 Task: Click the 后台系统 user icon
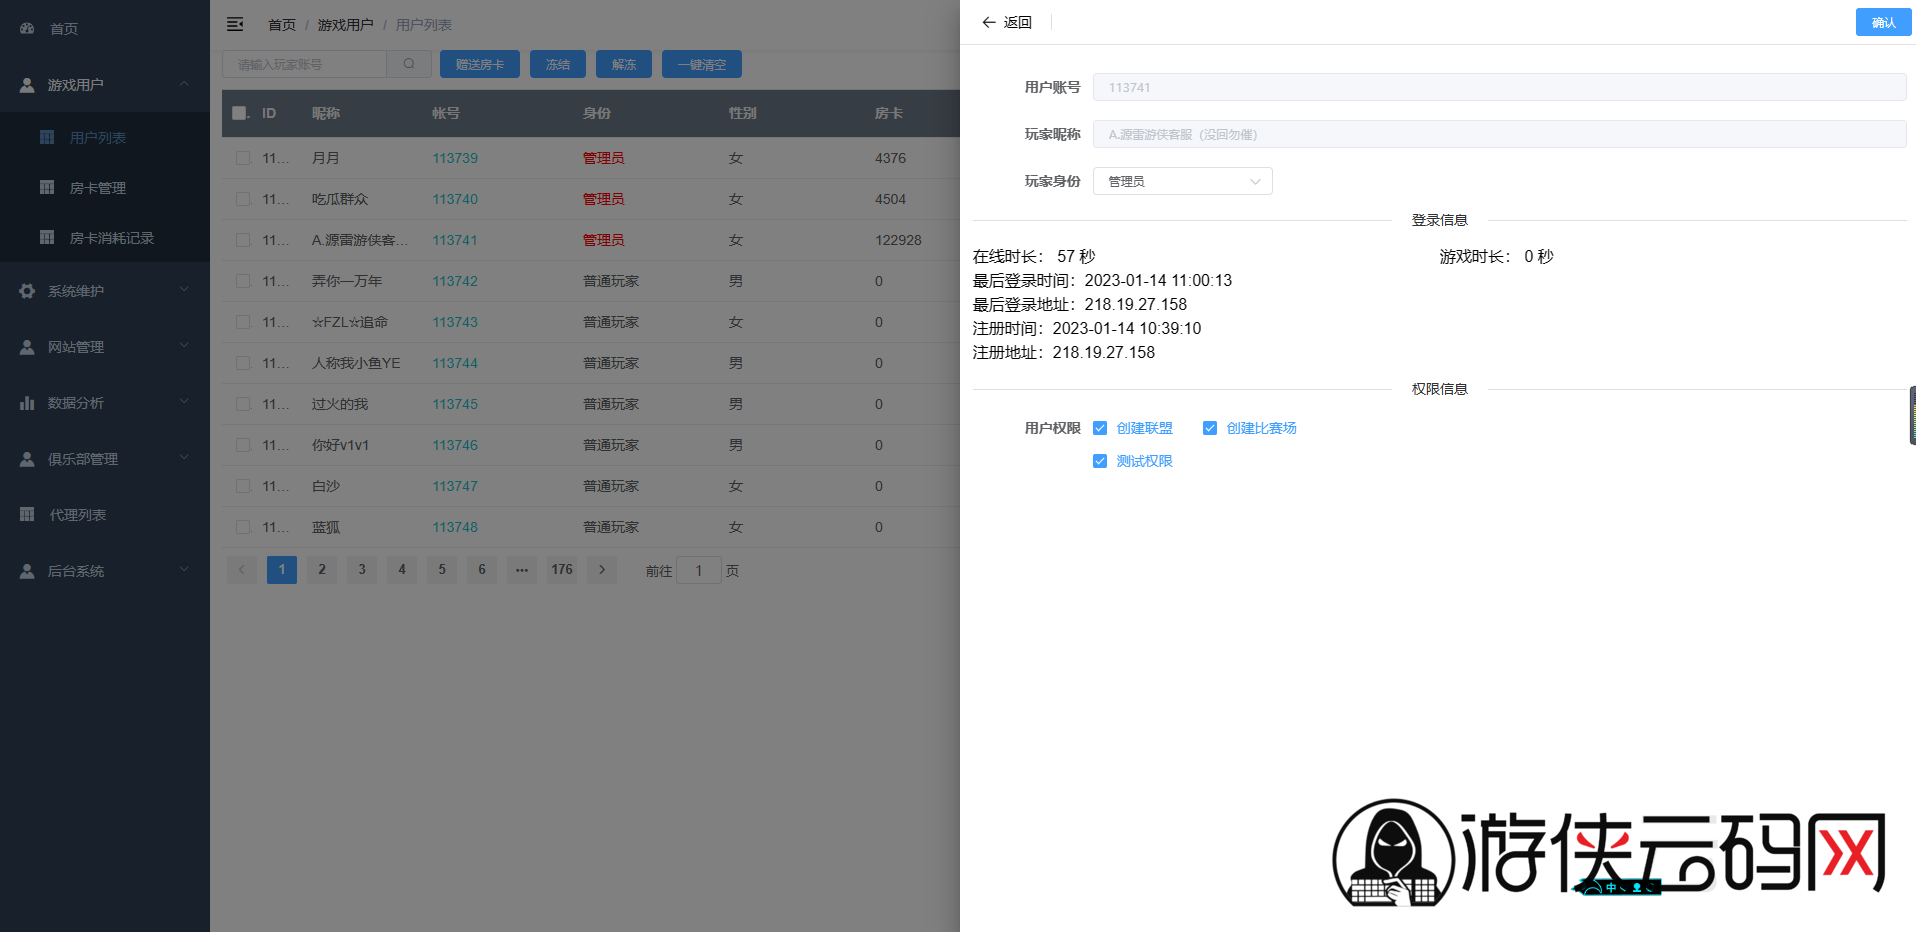point(26,570)
